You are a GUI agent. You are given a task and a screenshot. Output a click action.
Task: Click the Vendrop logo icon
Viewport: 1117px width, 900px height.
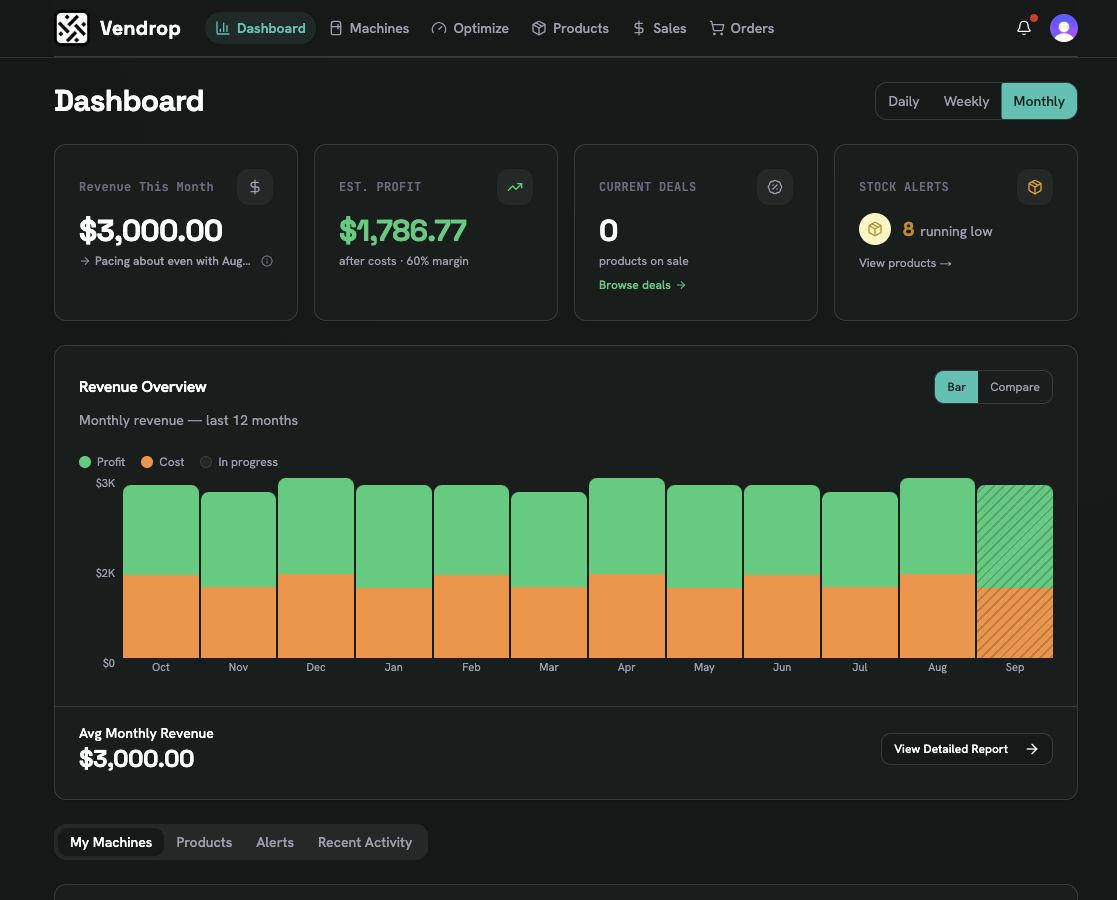72,29
